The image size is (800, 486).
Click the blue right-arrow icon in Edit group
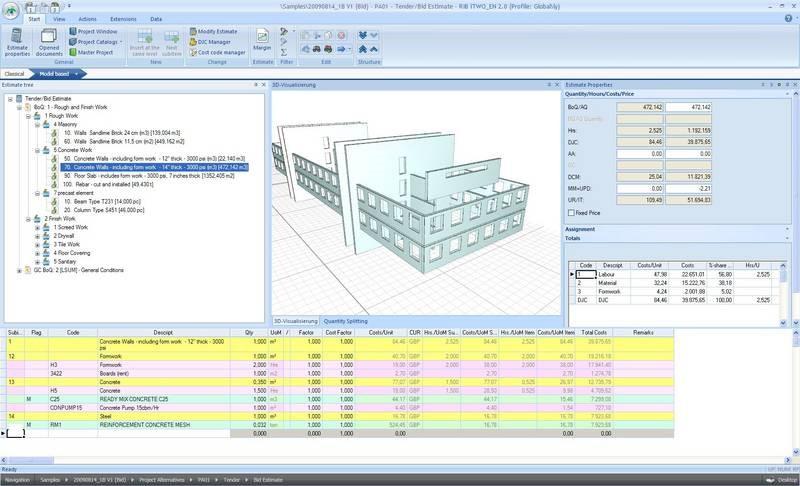pyautogui.click(x=341, y=49)
